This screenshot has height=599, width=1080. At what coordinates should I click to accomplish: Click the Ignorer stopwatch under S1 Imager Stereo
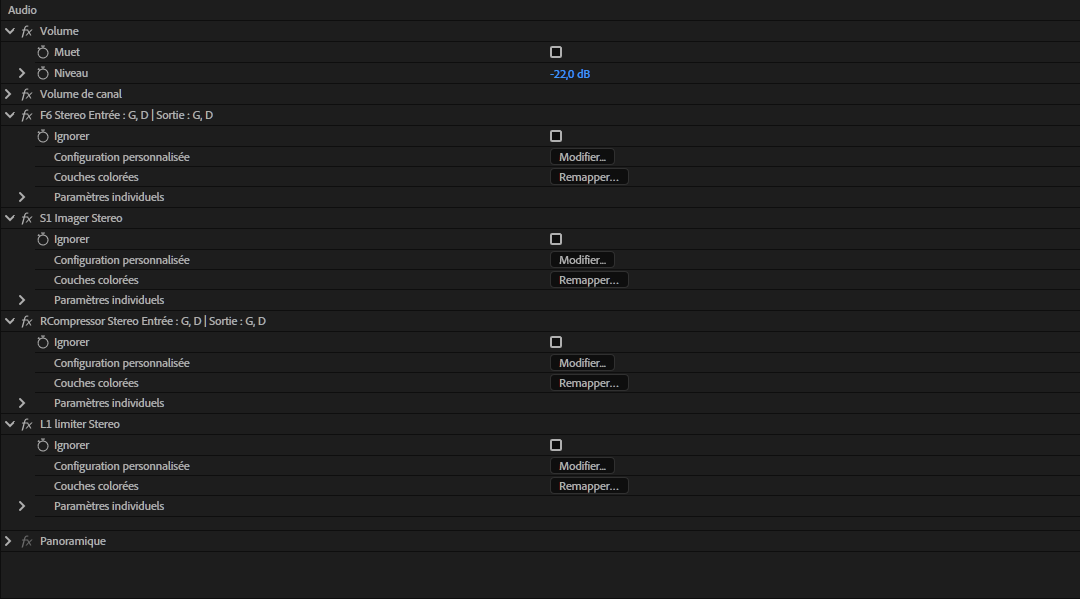click(43, 239)
